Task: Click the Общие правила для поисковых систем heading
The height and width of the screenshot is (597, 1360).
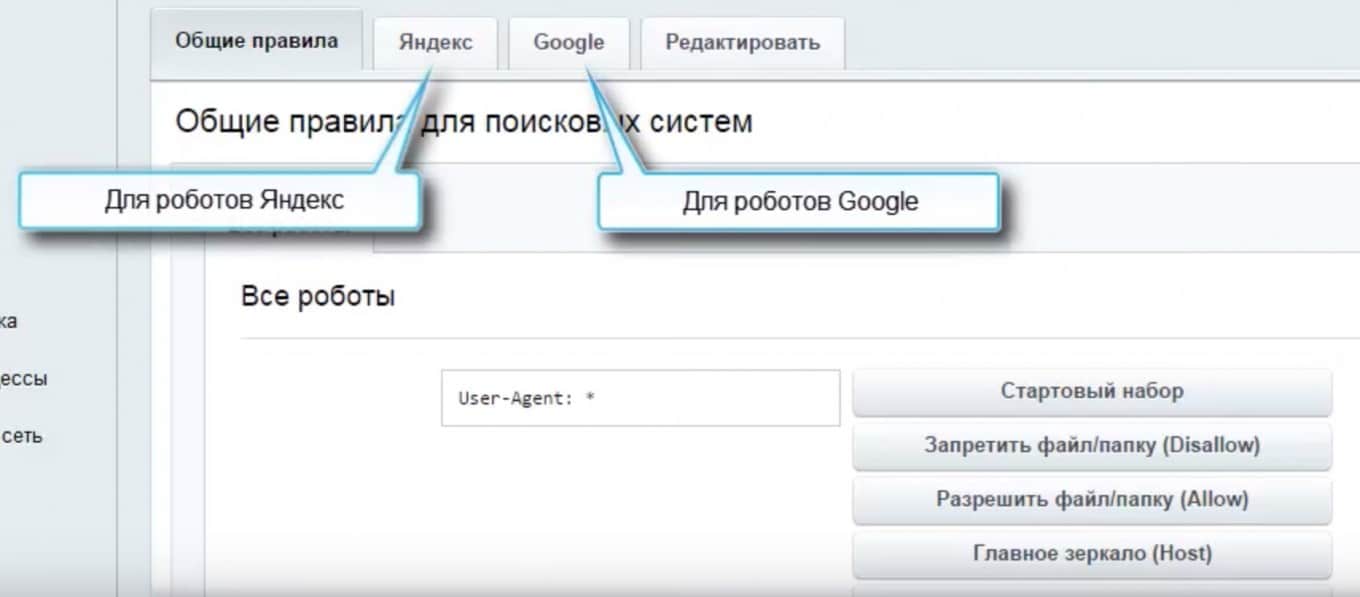Action: 463,122
